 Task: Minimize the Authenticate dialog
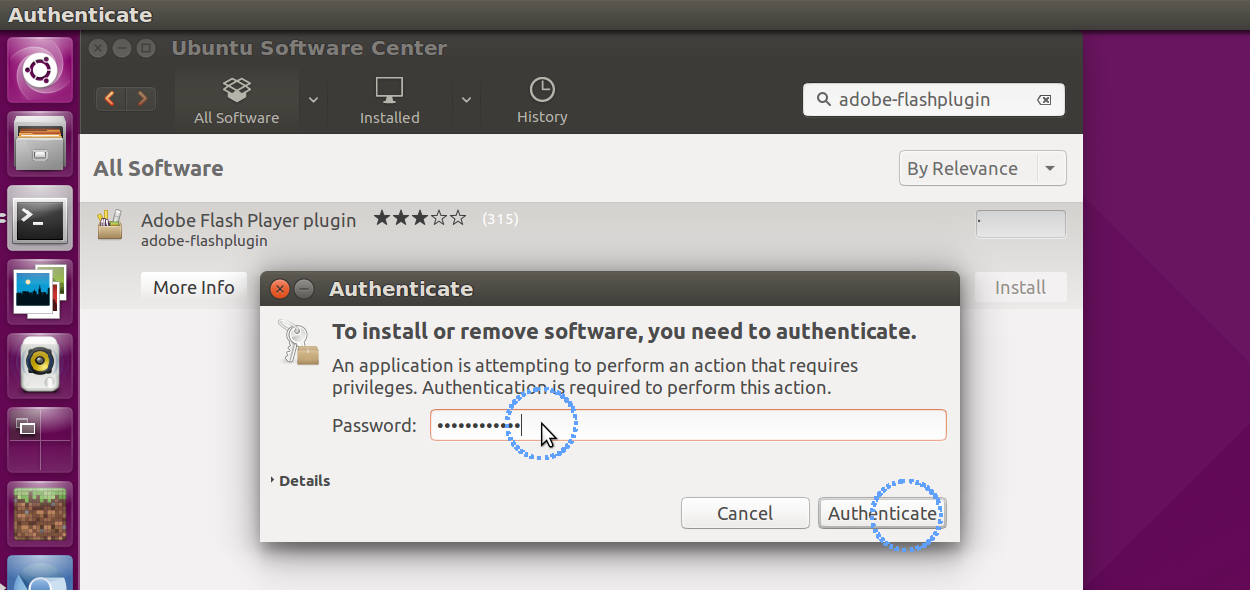tap(305, 289)
